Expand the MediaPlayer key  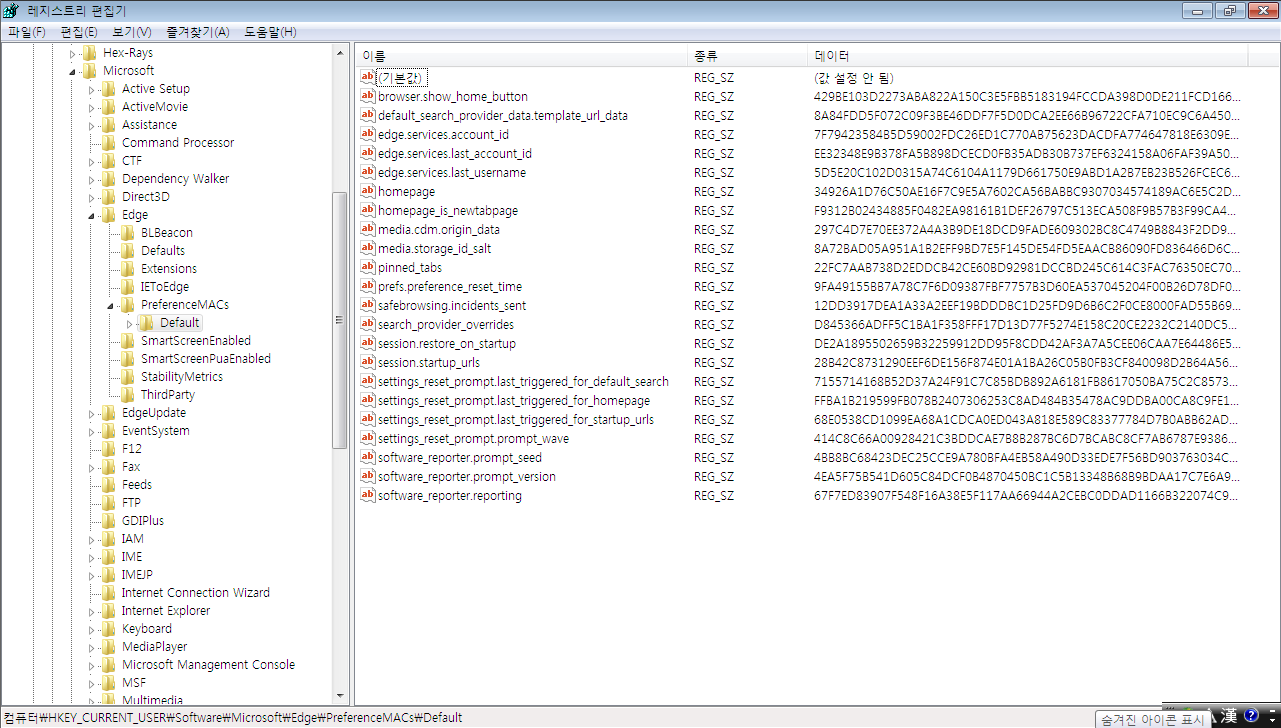91,647
